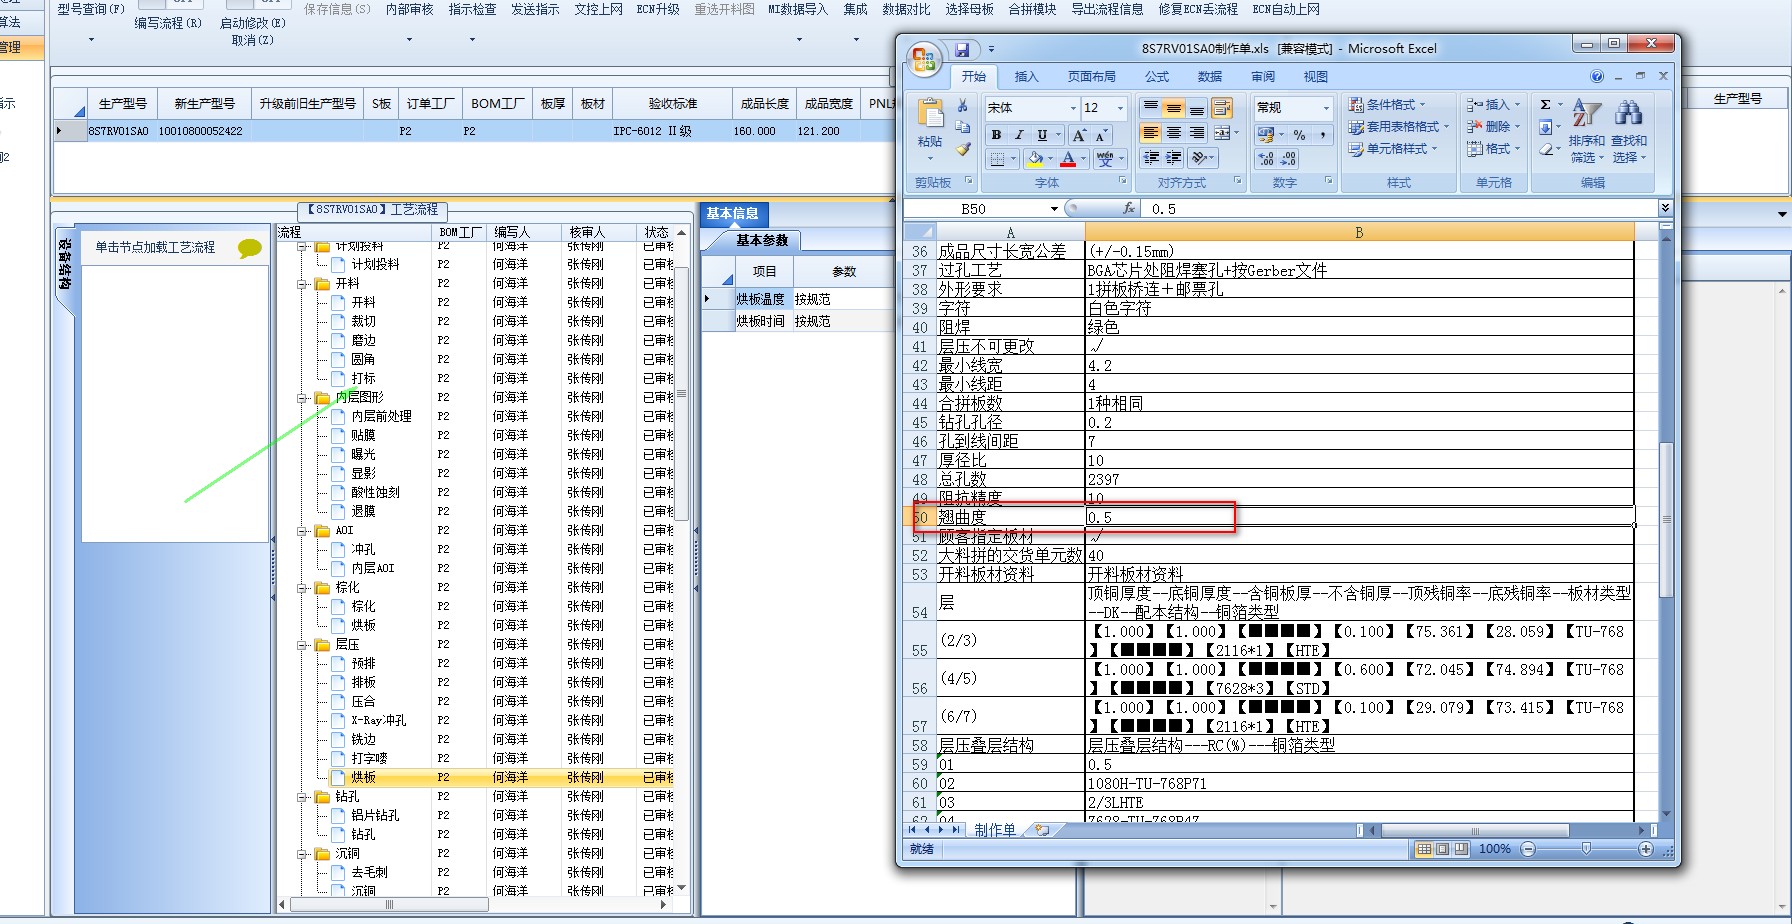Screen dimensions: 1792x924
Task: Click 导出流程信息 in the main toolbar
Action: click(1107, 9)
